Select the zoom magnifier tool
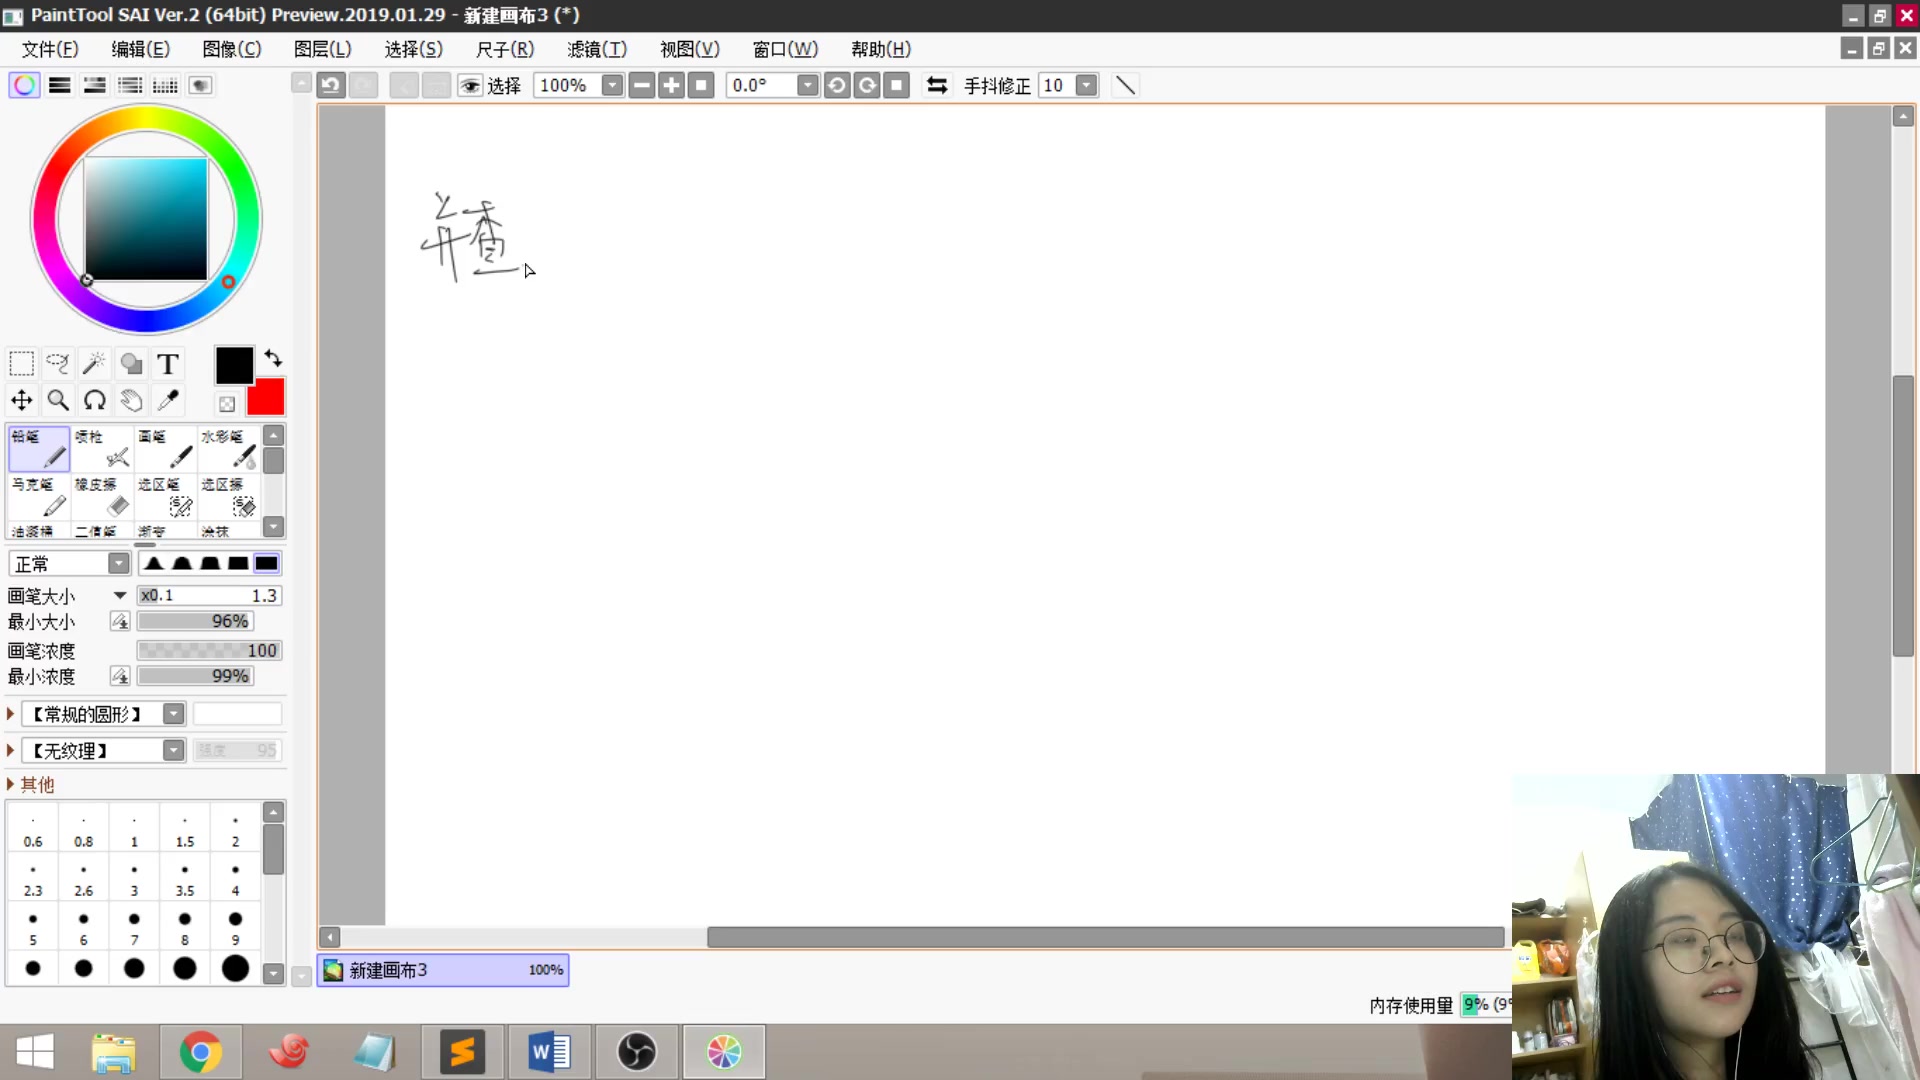1920x1080 pixels. point(58,401)
